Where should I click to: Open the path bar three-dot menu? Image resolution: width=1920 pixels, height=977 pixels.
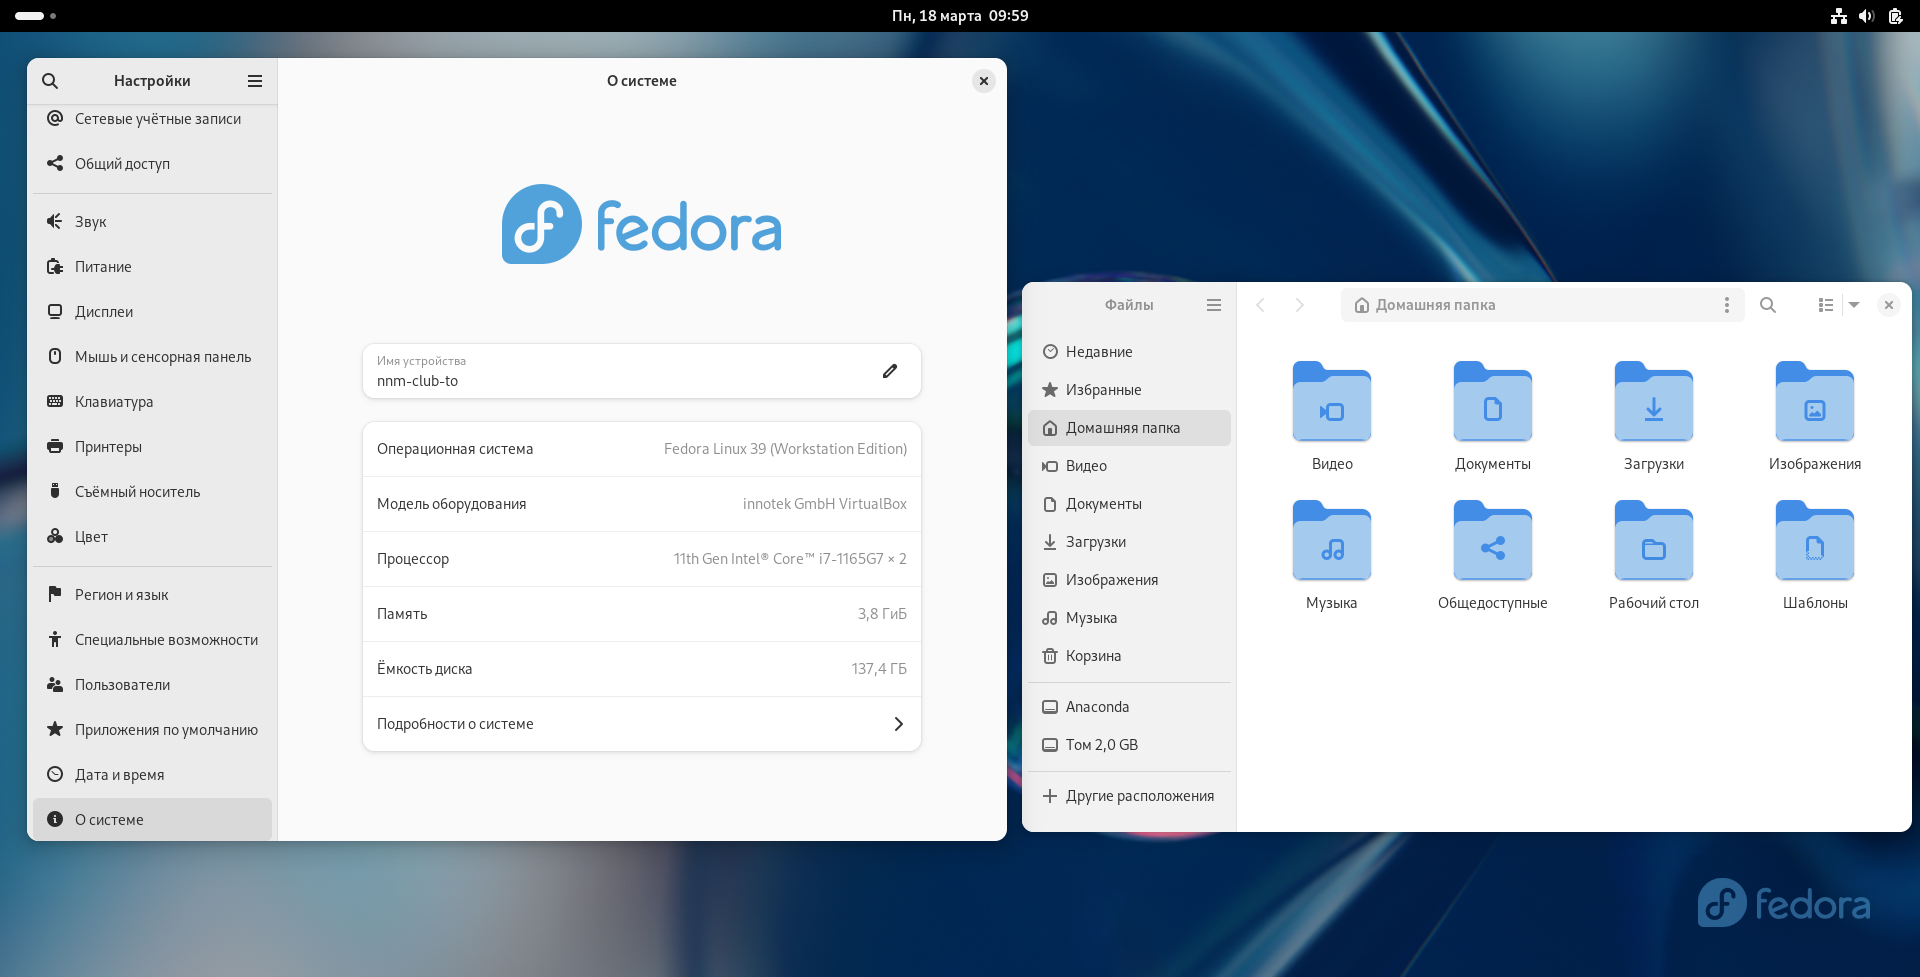pyautogui.click(x=1726, y=305)
